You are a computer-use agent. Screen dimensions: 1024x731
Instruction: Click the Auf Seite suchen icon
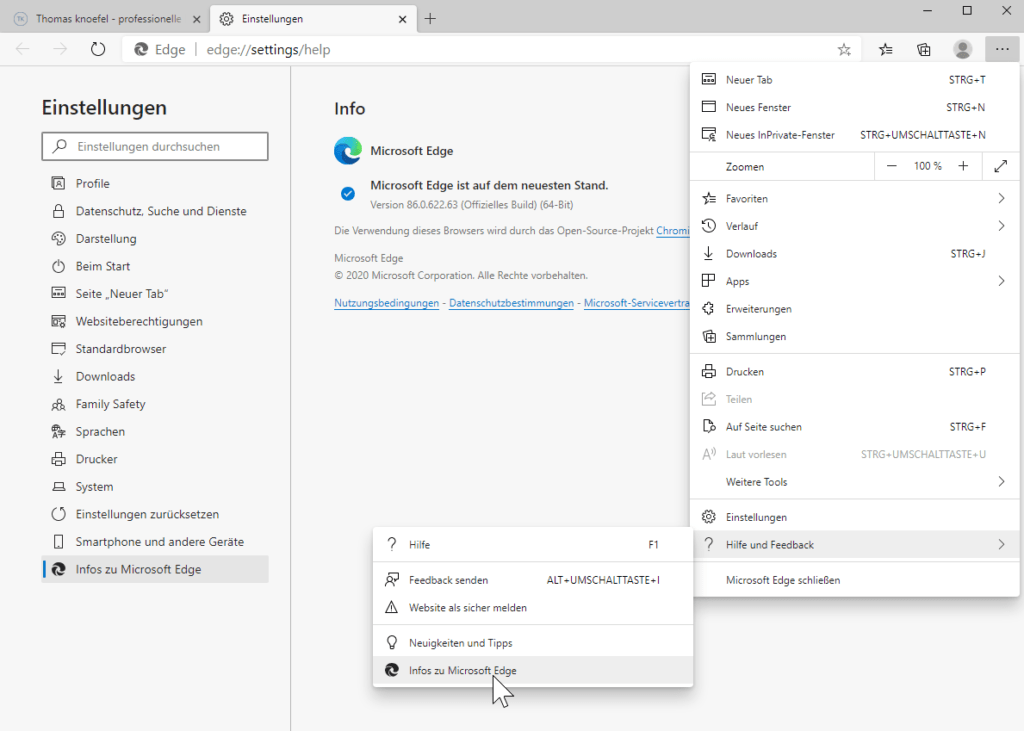709,427
